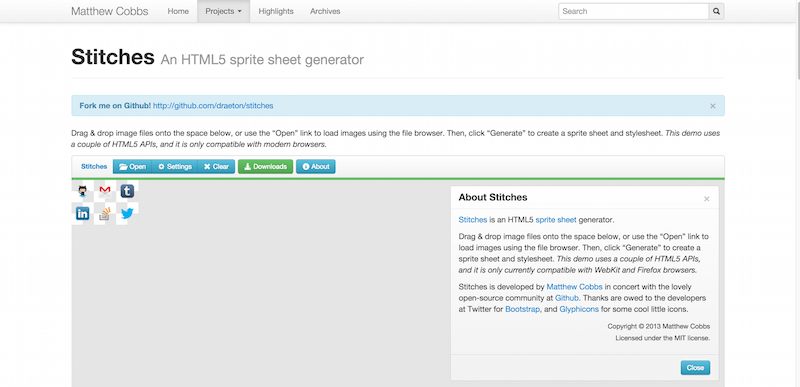
Task: Open the Glyphicons link
Action: [x=580, y=309]
